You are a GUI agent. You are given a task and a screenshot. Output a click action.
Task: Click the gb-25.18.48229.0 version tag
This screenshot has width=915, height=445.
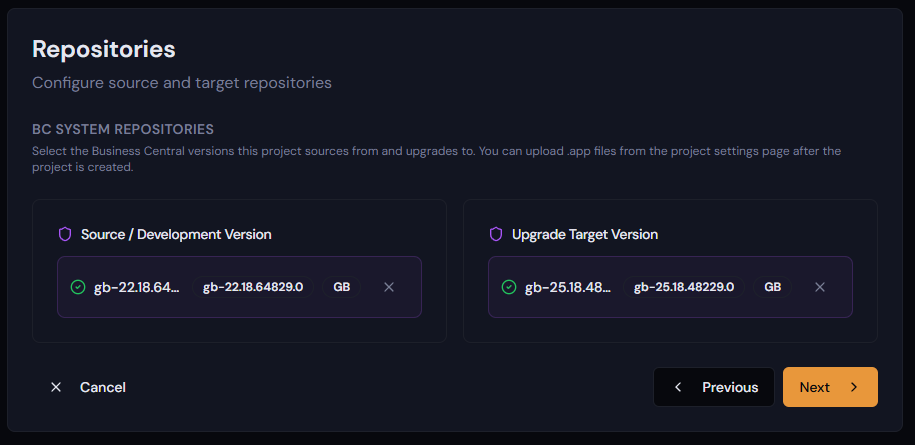tap(684, 287)
